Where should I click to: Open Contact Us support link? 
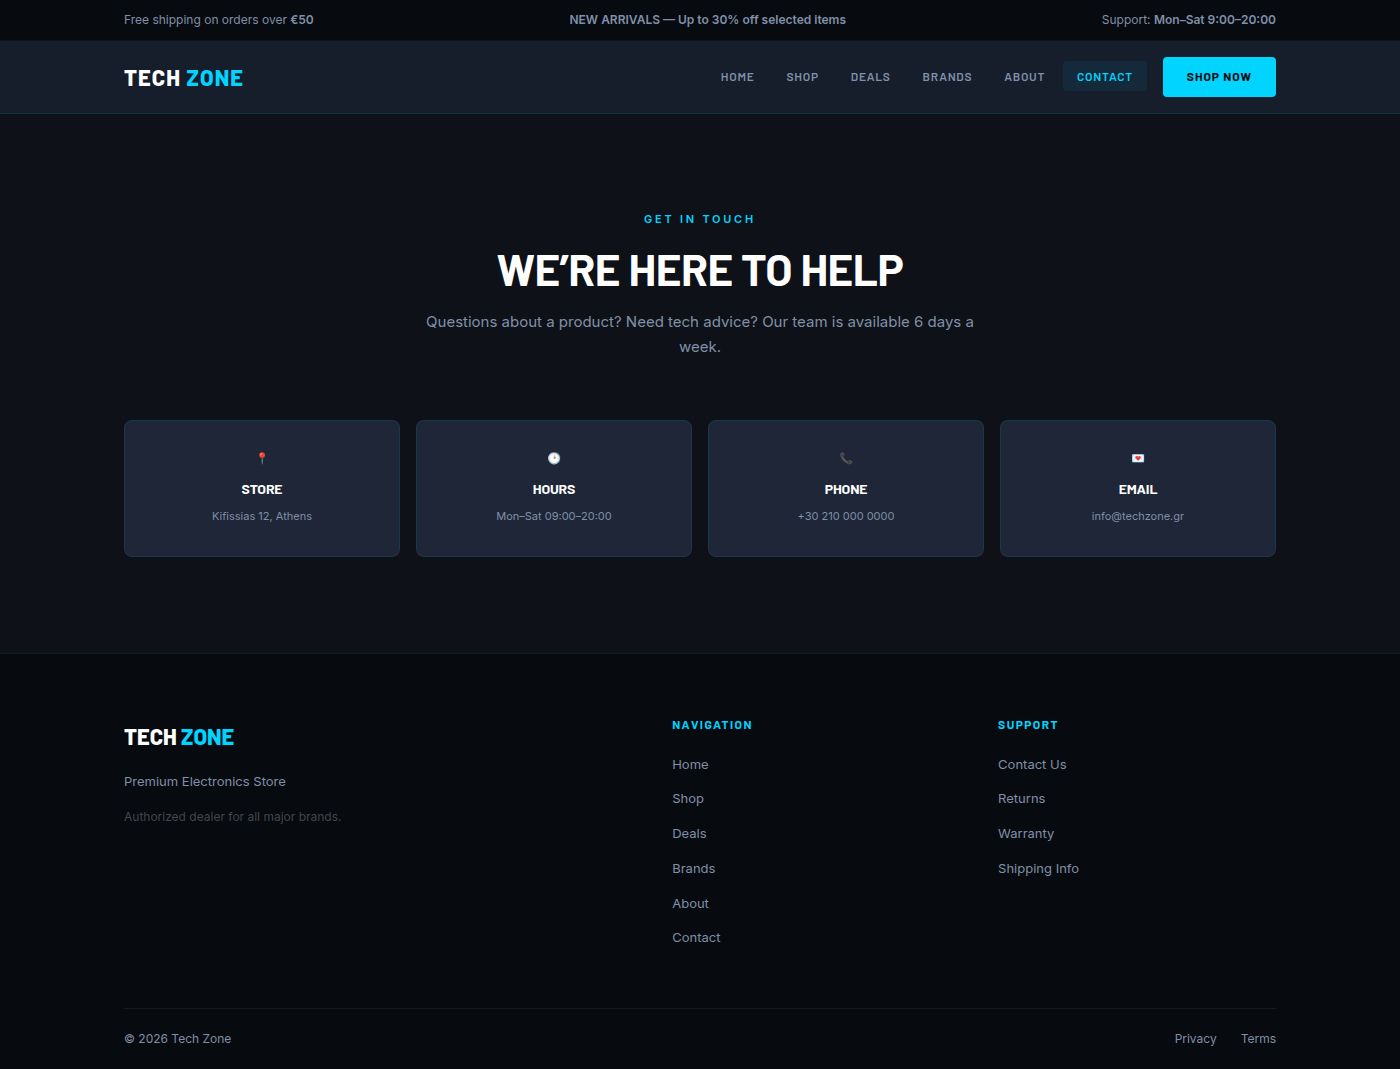click(x=1032, y=764)
